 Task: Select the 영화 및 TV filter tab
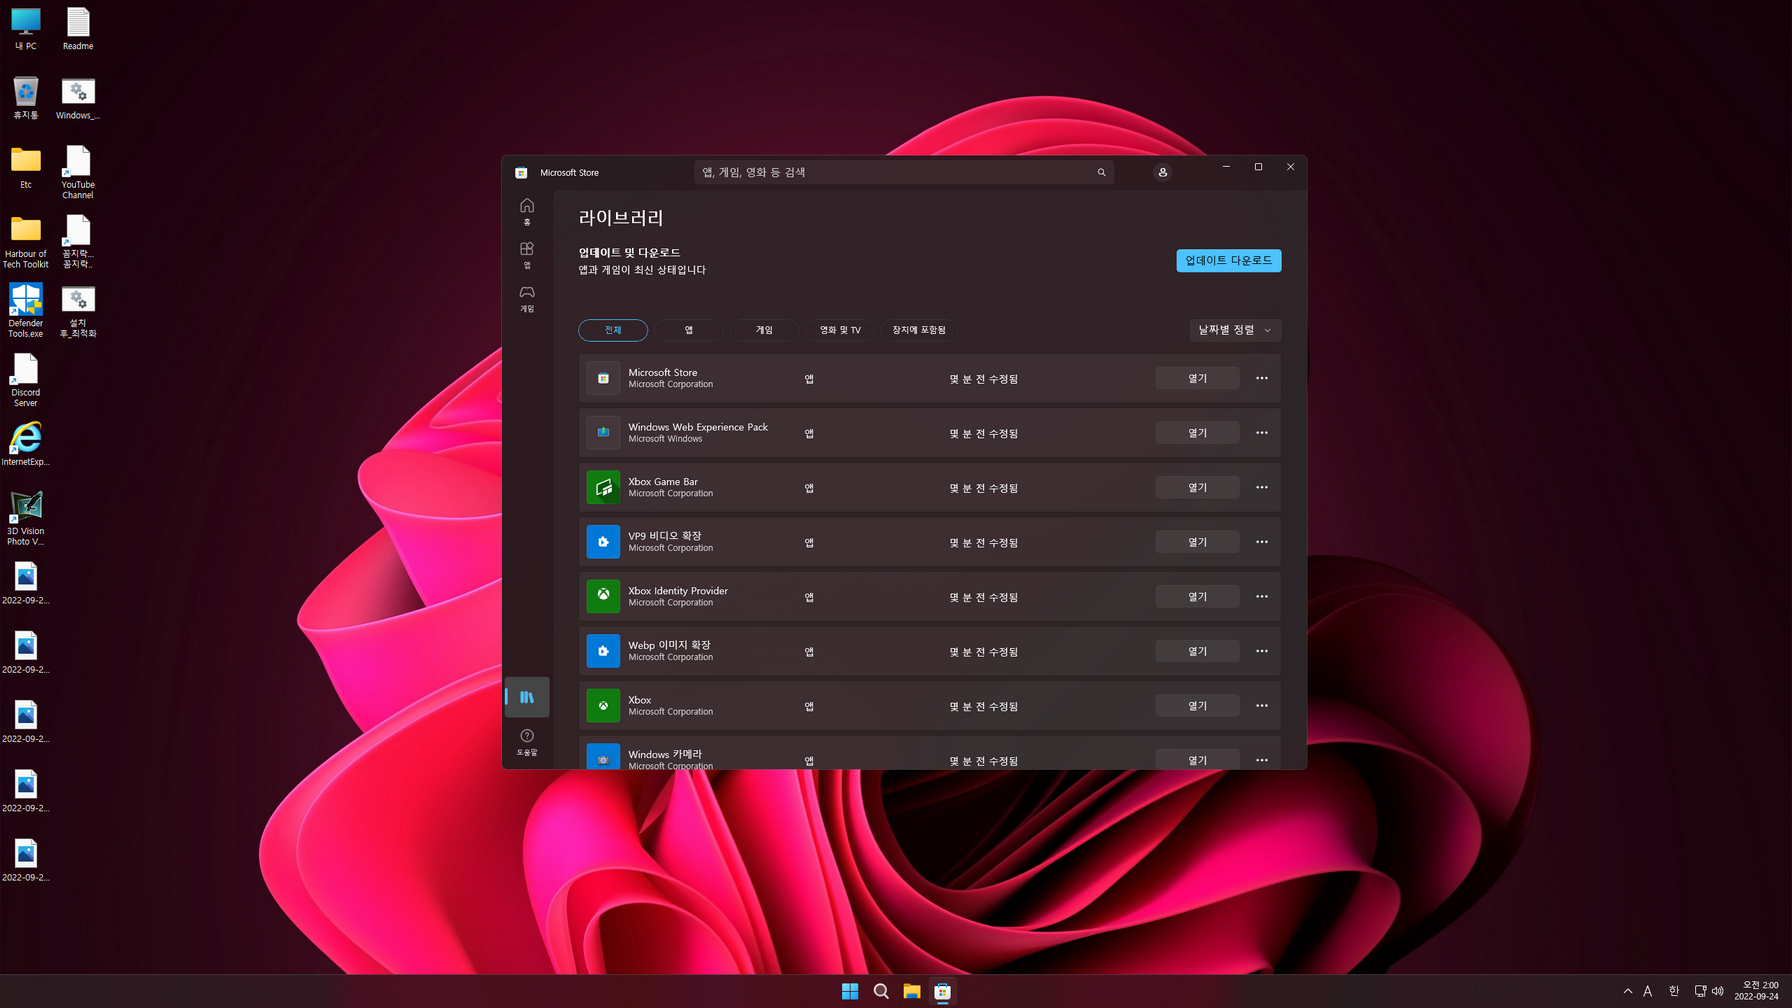(x=840, y=330)
